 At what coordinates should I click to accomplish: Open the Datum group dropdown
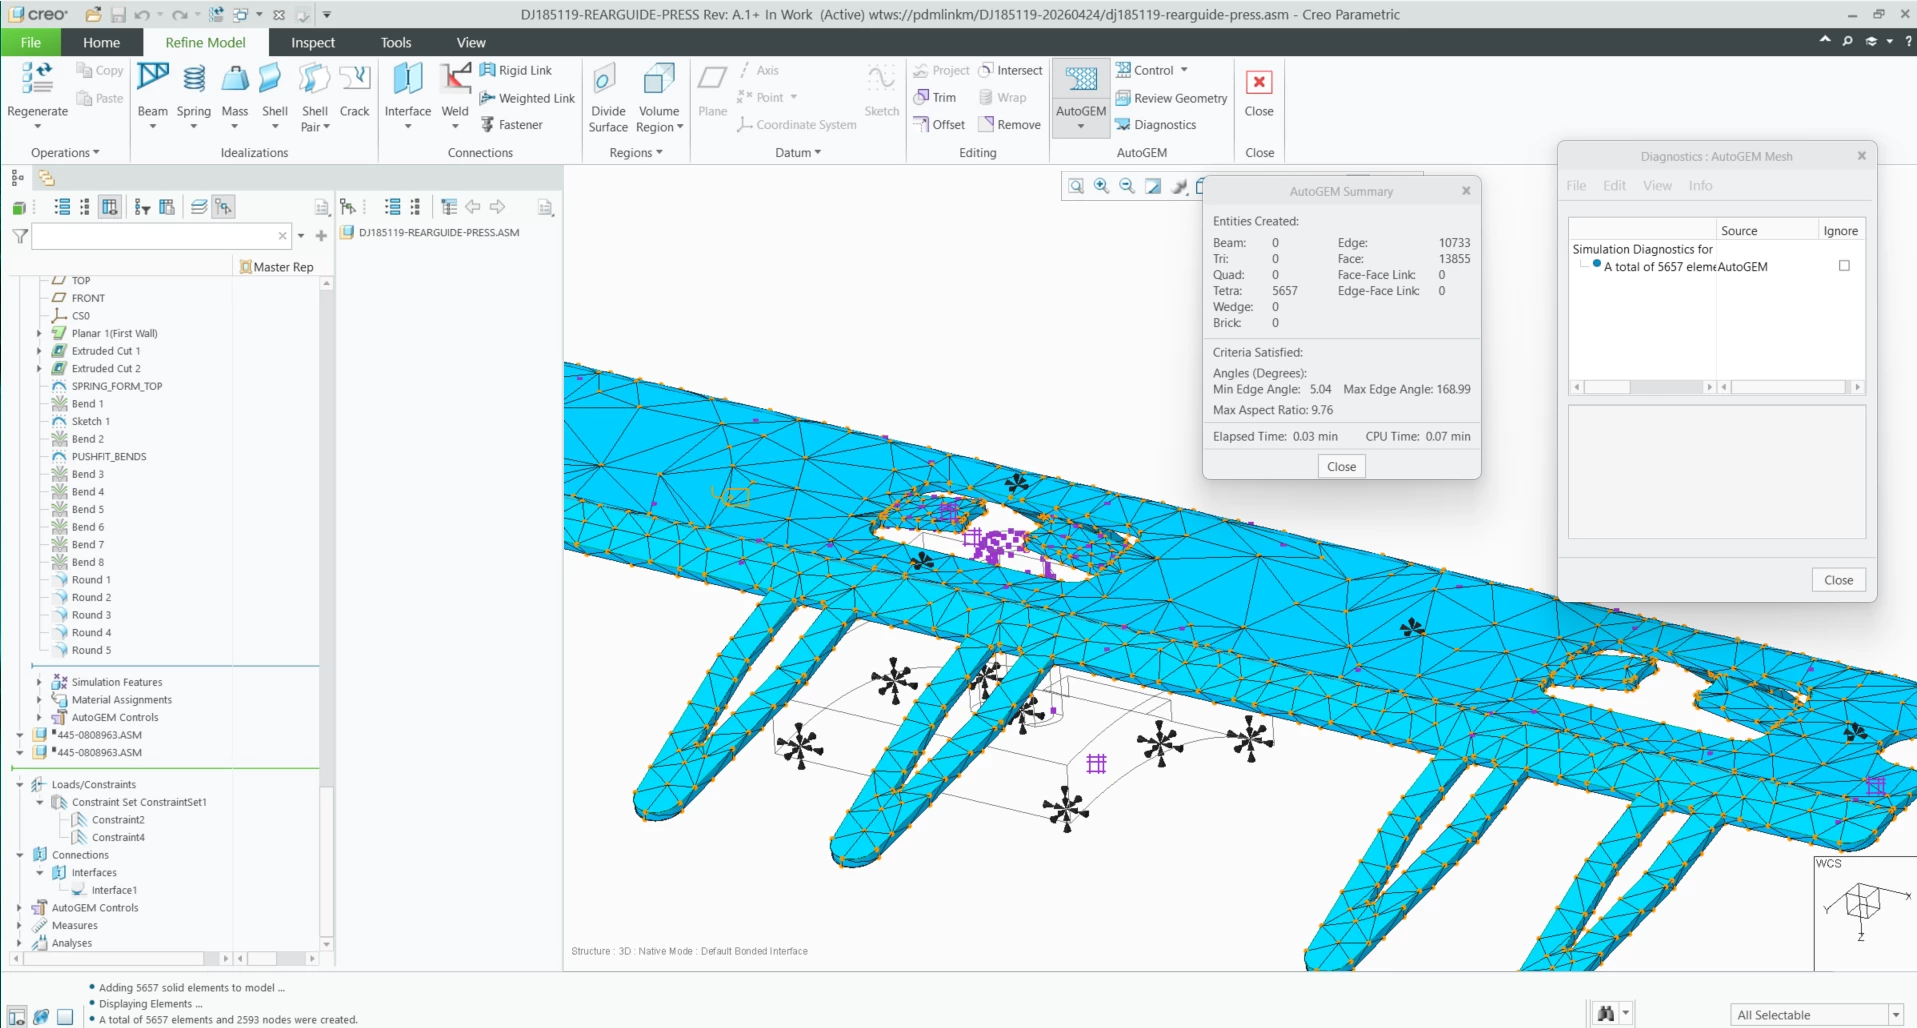pos(798,153)
